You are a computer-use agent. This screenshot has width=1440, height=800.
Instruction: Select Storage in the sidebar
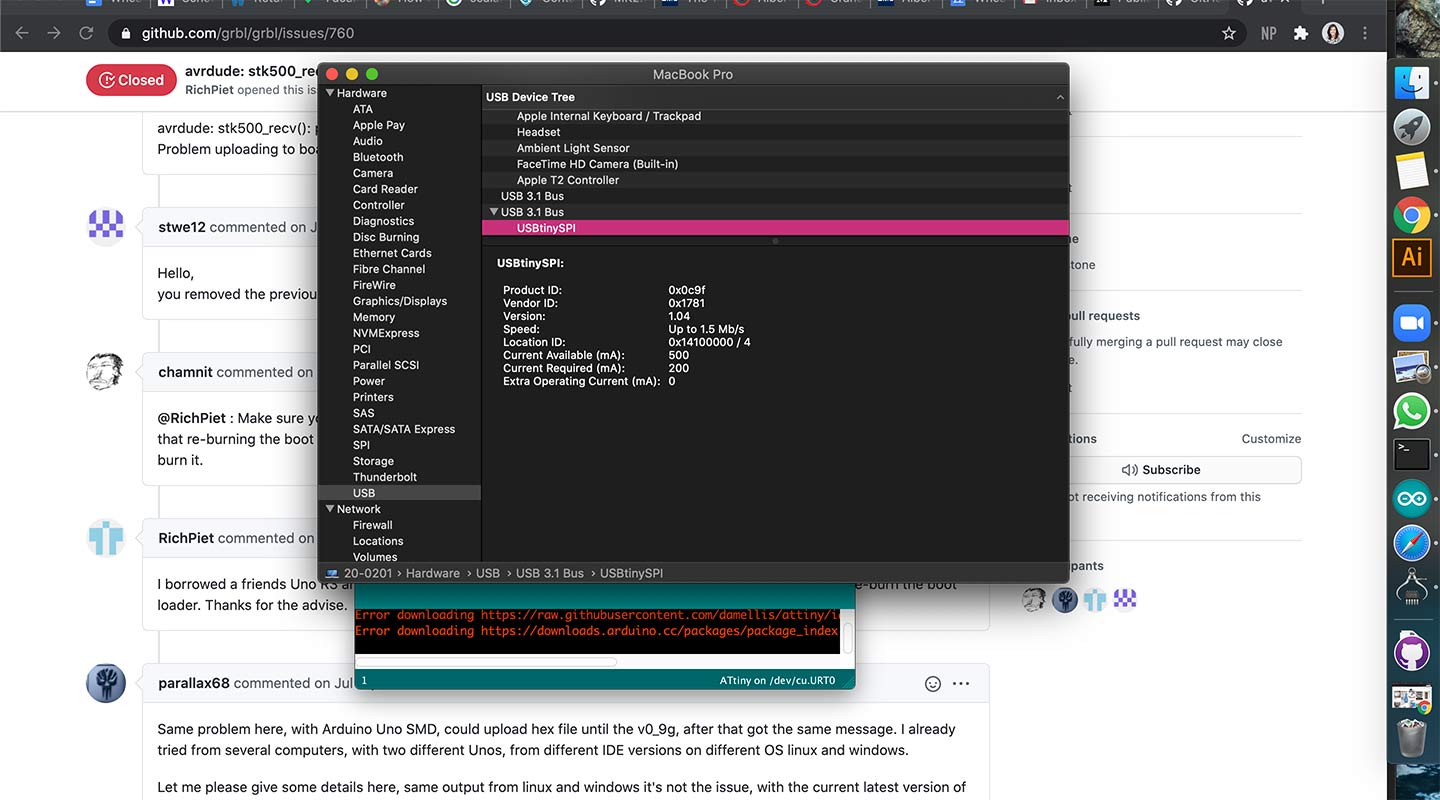point(373,461)
